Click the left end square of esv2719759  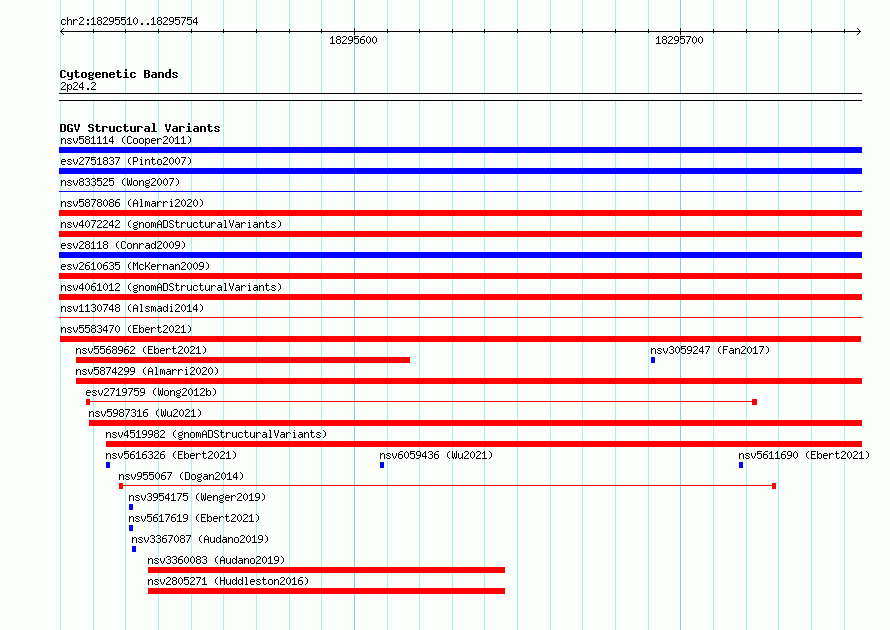(x=88, y=402)
